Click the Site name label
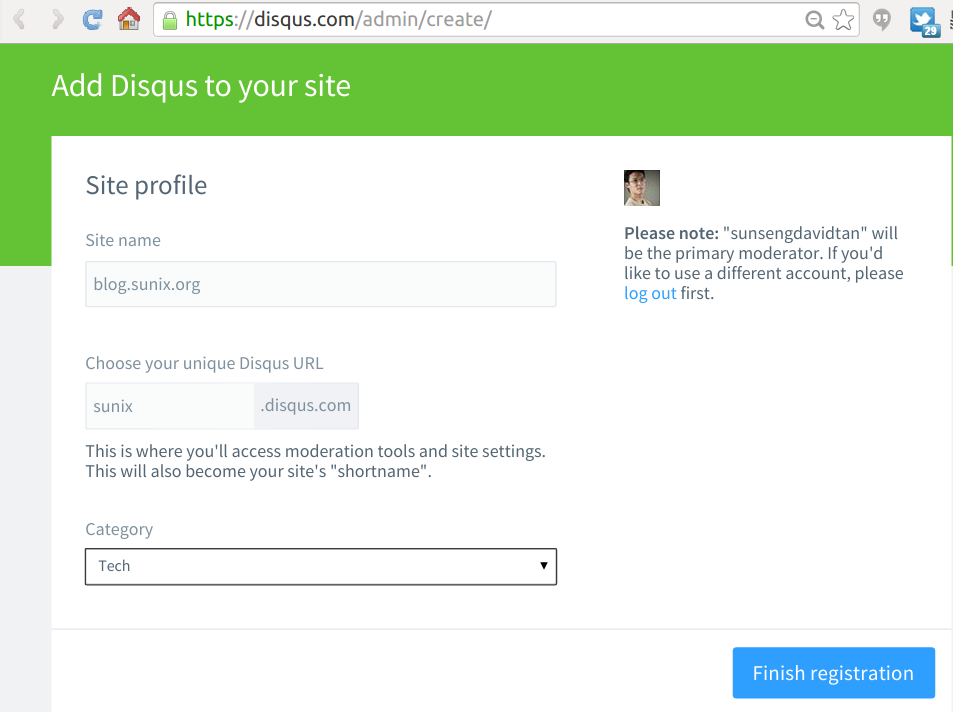 pos(123,240)
